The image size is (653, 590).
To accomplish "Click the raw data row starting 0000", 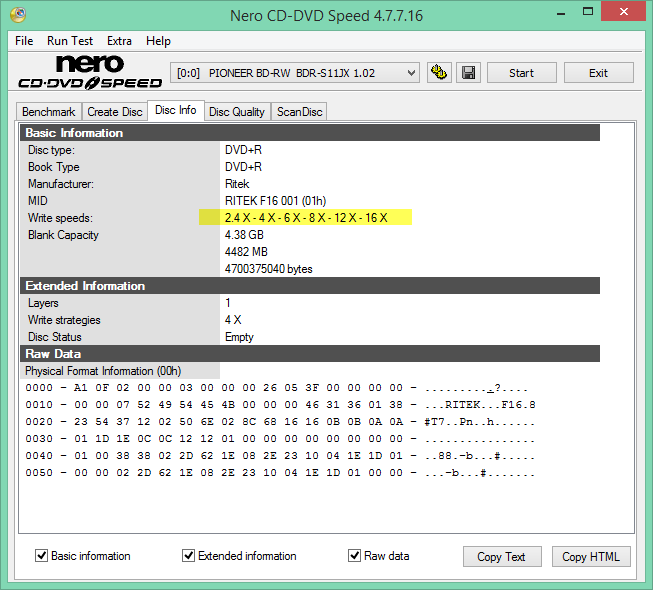I will click(x=277, y=388).
